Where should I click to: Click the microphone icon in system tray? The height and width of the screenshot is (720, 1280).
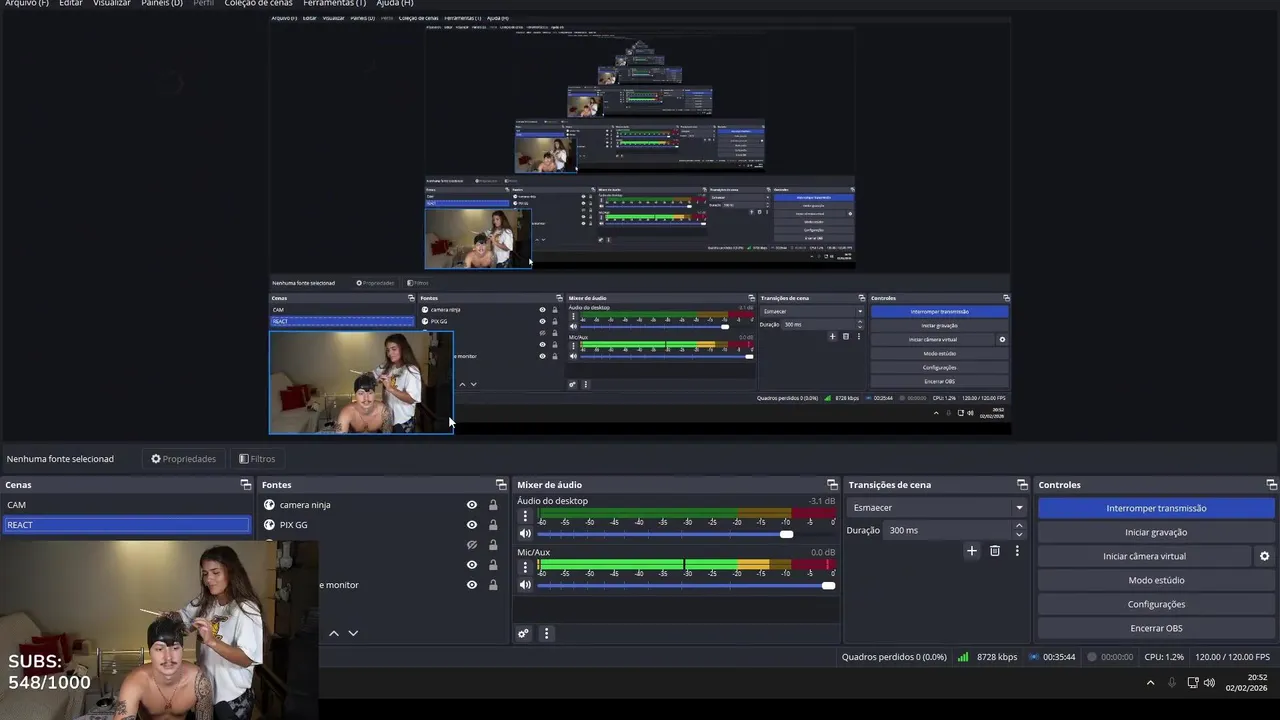point(1172,683)
